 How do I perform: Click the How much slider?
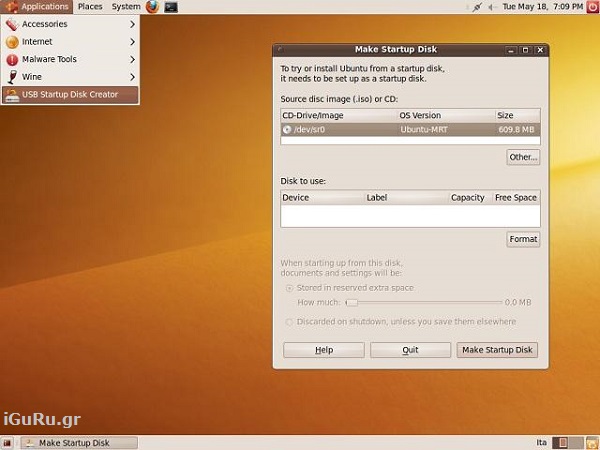click(x=424, y=302)
